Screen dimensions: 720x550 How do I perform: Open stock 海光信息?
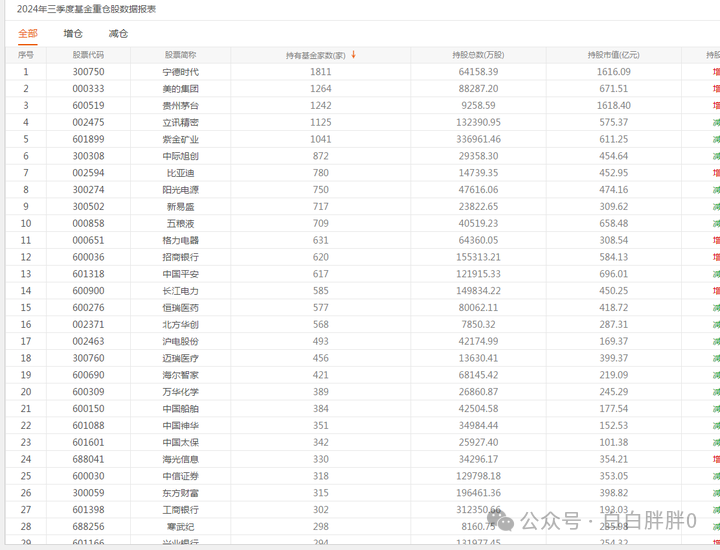(180, 459)
